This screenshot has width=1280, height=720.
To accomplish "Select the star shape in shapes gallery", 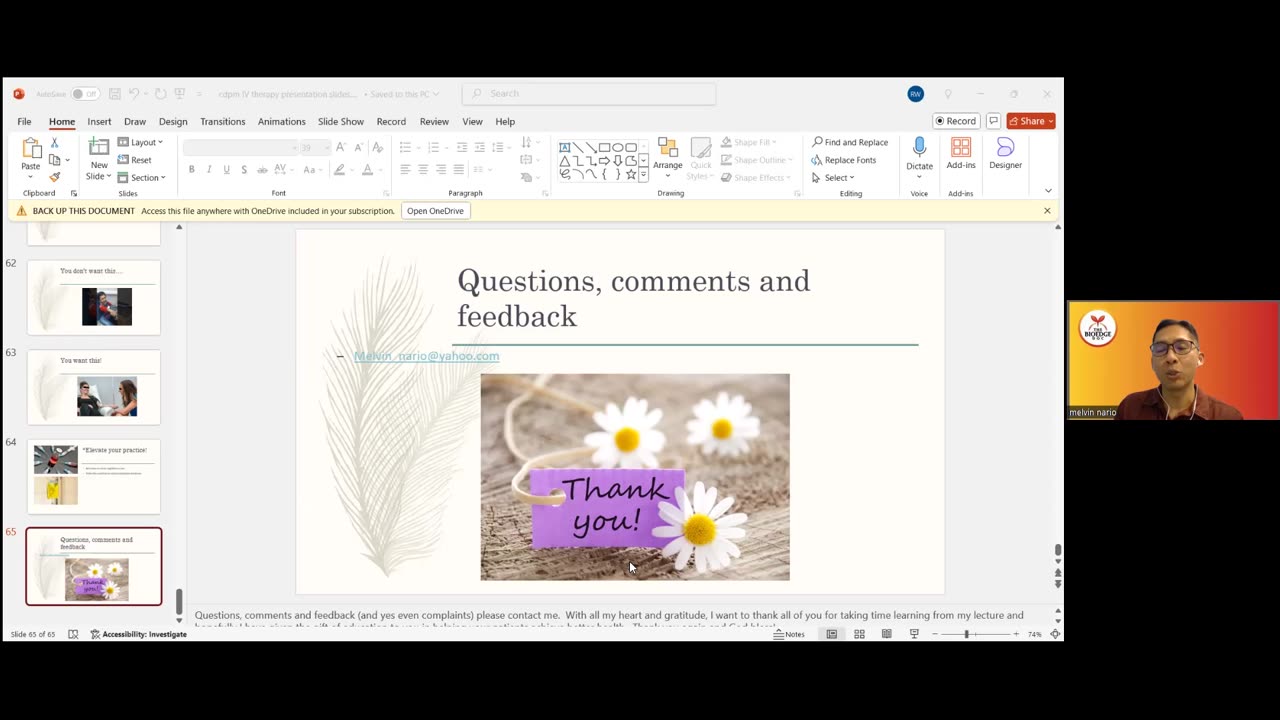I will 630,174.
